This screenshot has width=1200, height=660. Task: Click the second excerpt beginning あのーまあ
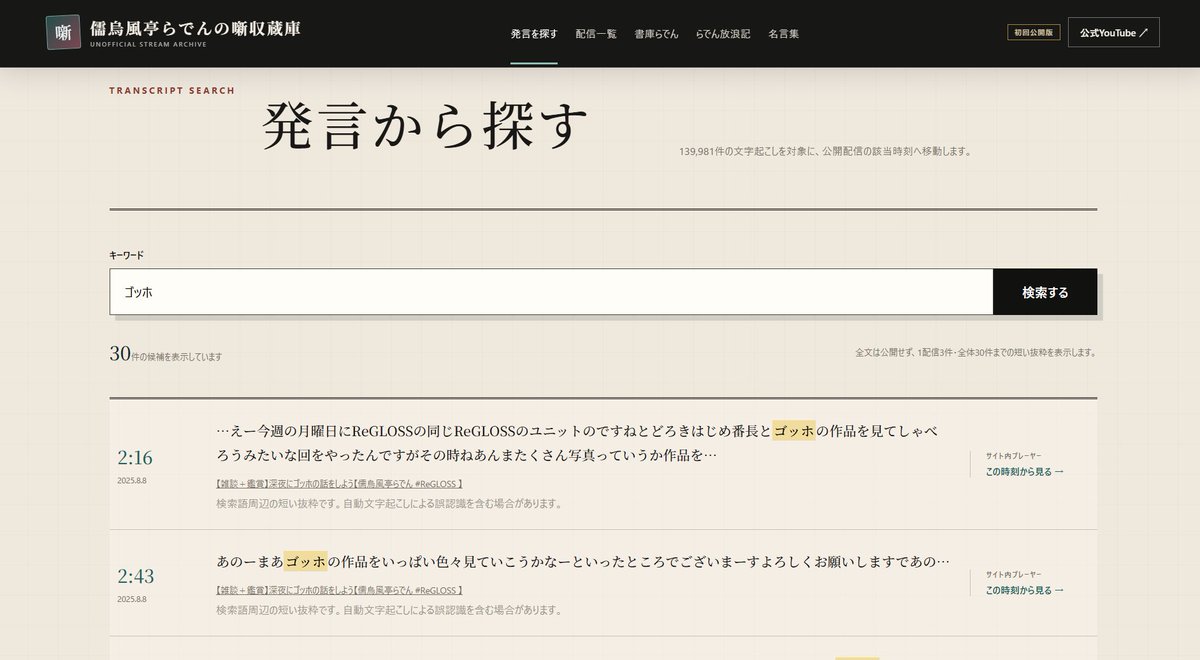583,562
